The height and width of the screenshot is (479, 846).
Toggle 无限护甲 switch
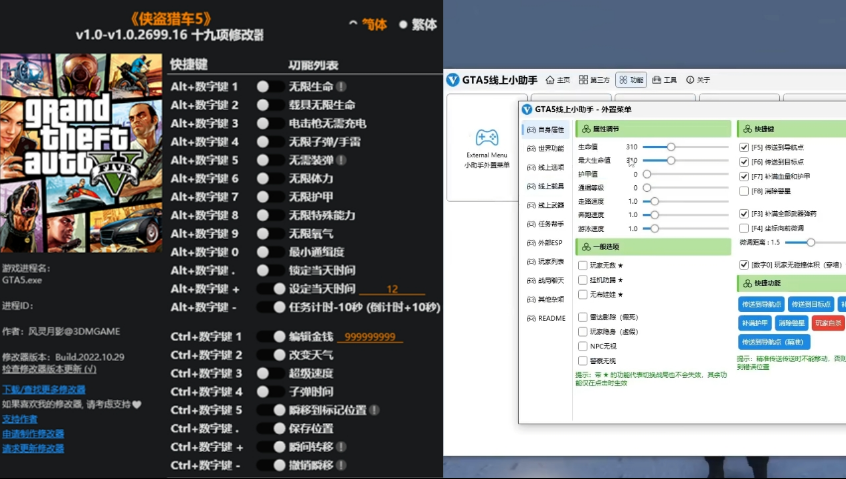tap(270, 197)
